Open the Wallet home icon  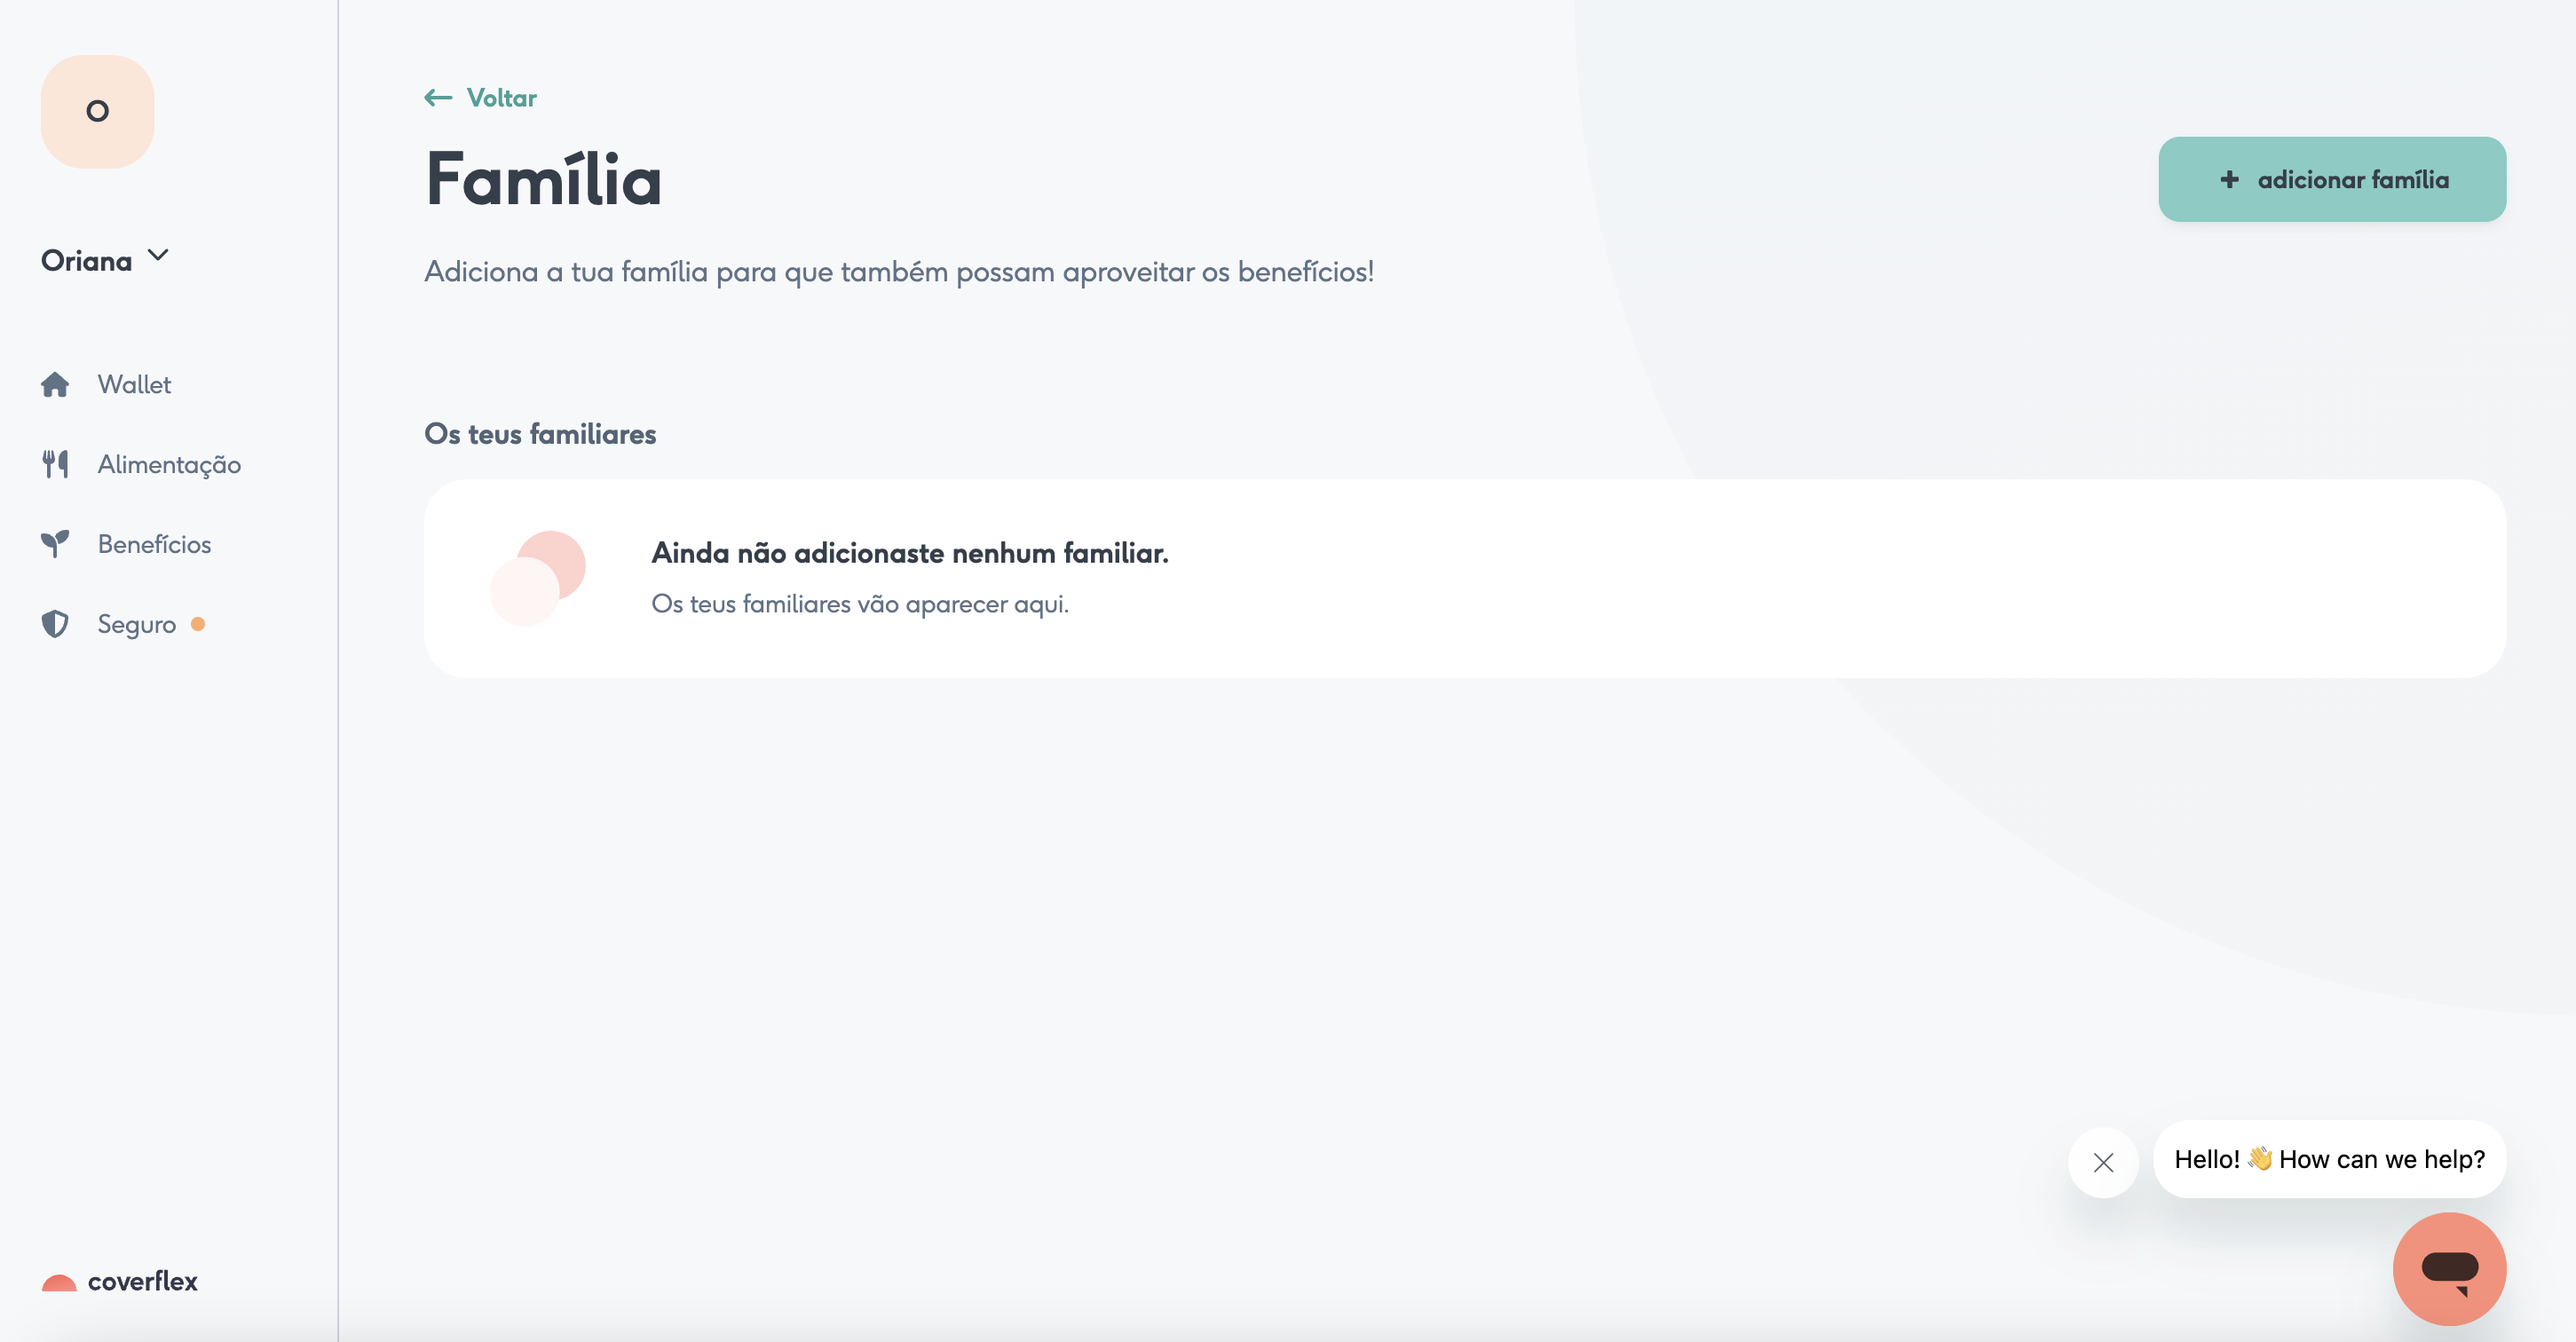coord(55,385)
